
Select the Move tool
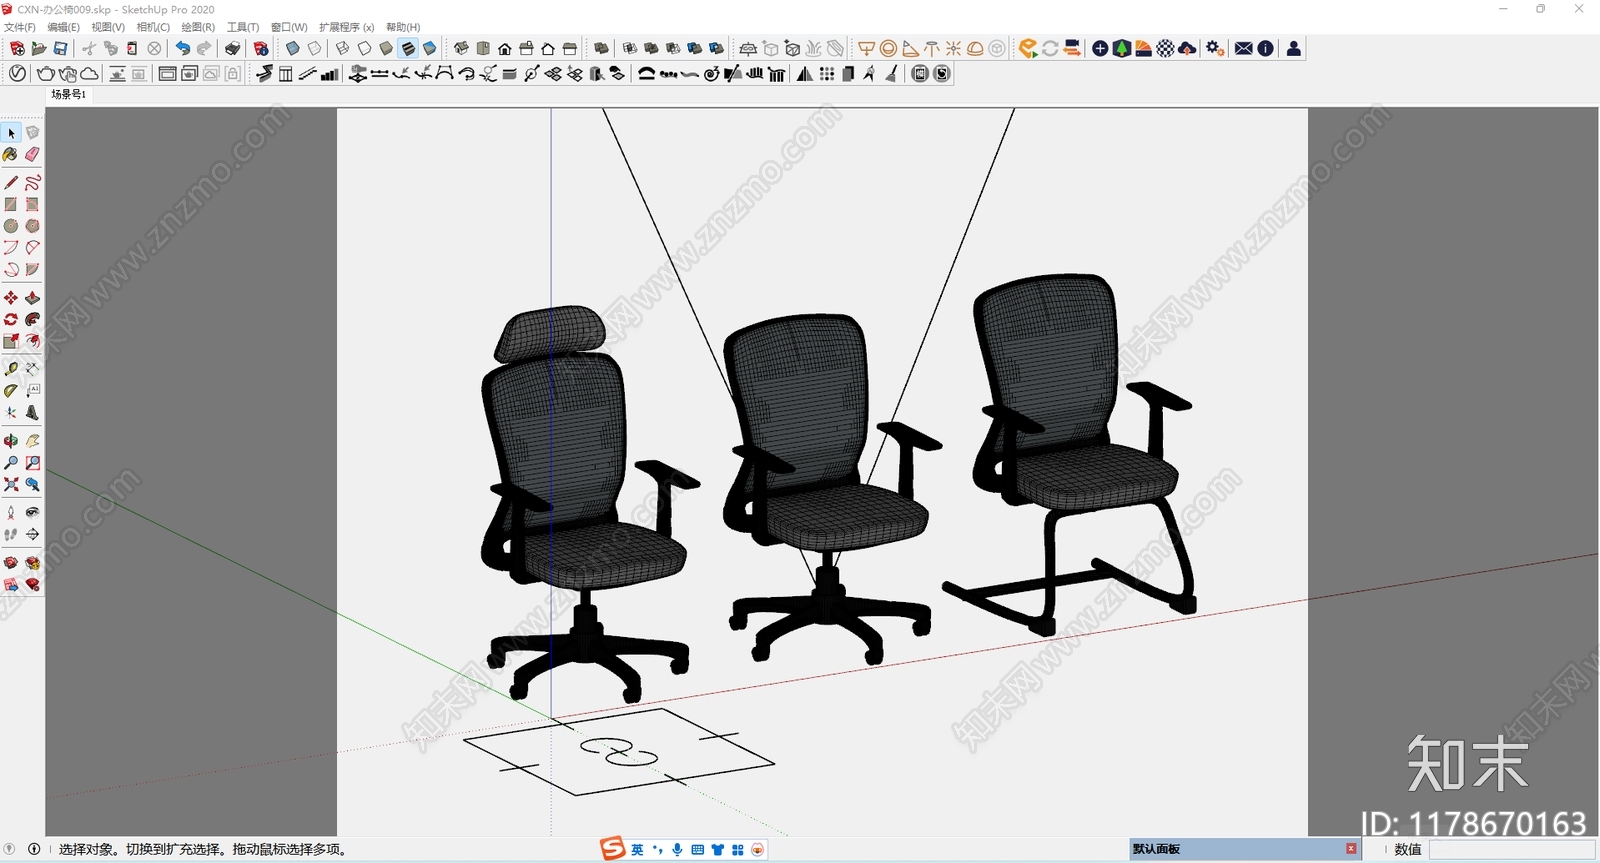pyautogui.click(x=11, y=298)
